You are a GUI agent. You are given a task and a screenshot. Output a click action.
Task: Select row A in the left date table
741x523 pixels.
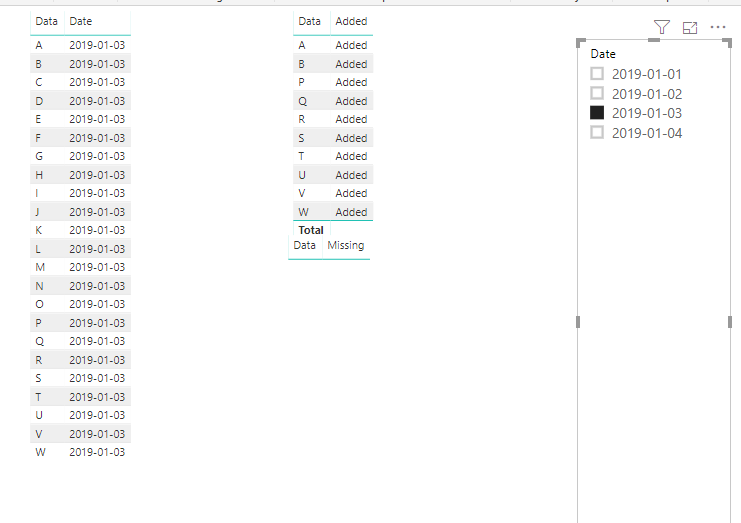click(80, 45)
